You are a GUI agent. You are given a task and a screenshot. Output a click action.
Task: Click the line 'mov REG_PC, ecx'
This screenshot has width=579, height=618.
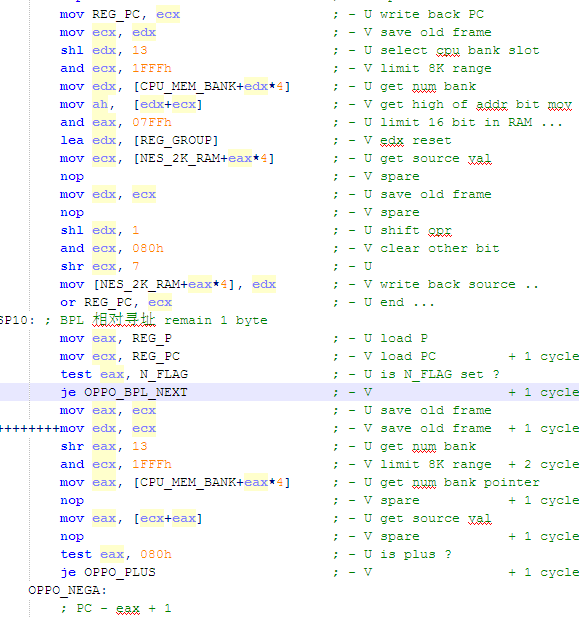(x=120, y=15)
